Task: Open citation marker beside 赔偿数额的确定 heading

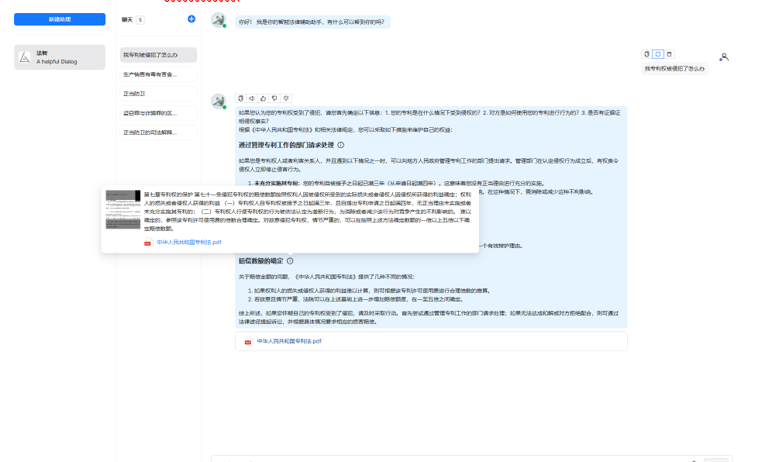Action: [x=291, y=261]
